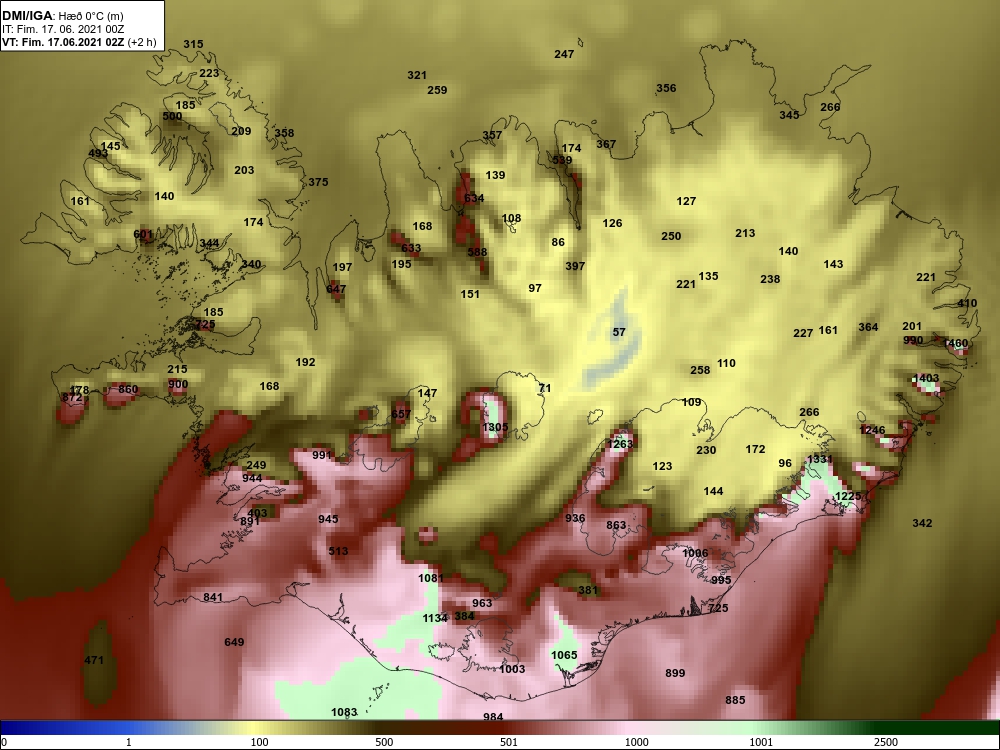
Task: Click the map value 936
Action: (575, 518)
